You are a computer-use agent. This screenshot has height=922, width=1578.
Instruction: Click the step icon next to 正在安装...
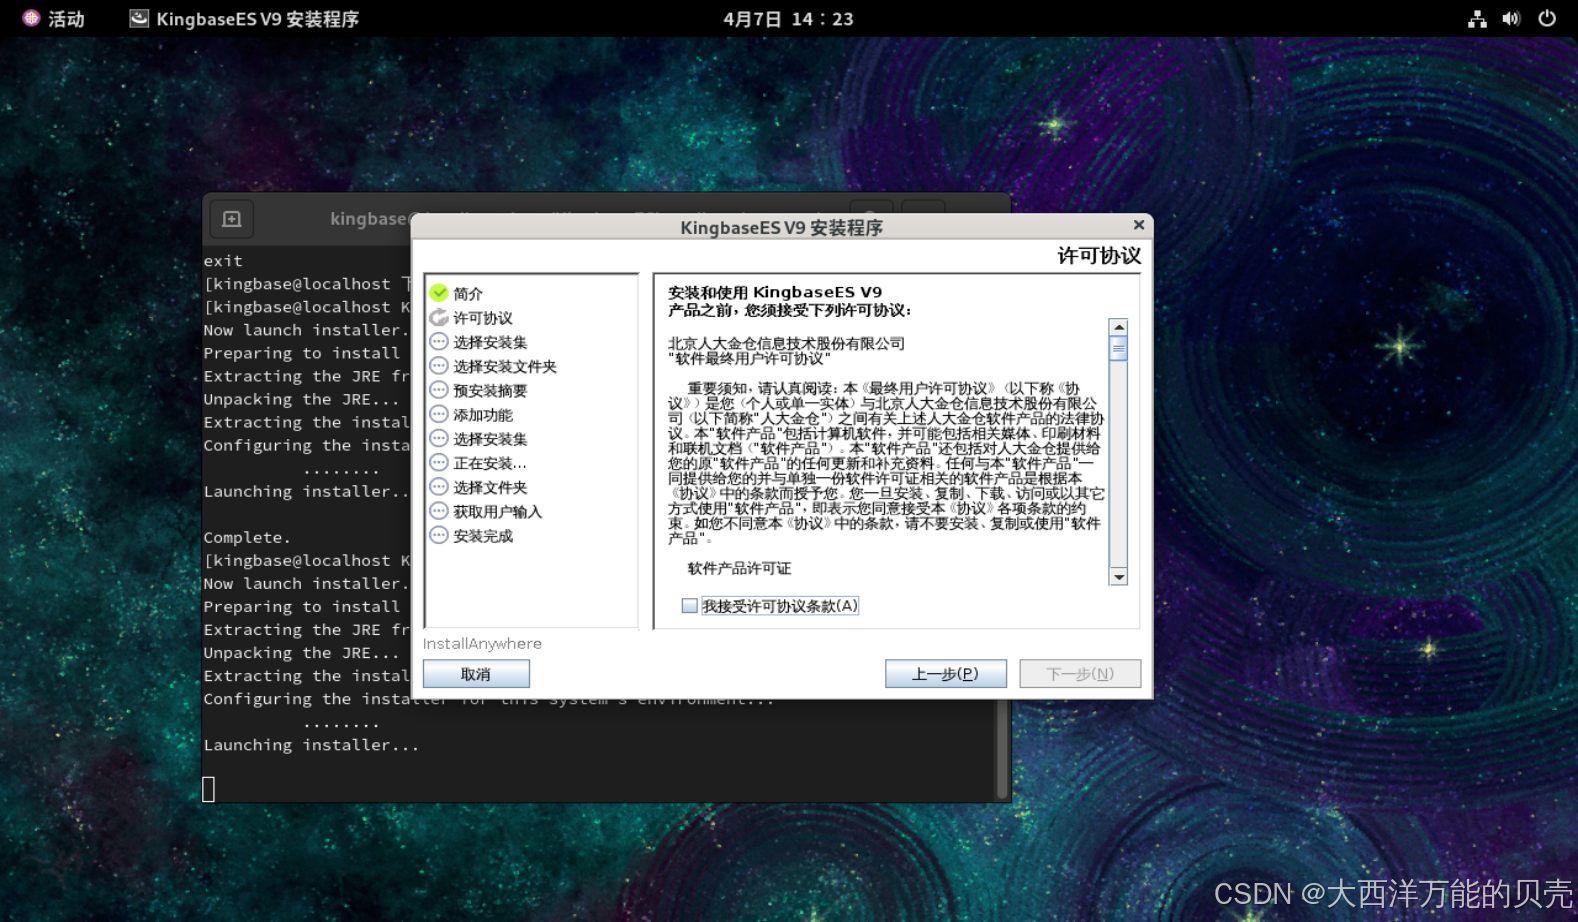point(439,463)
